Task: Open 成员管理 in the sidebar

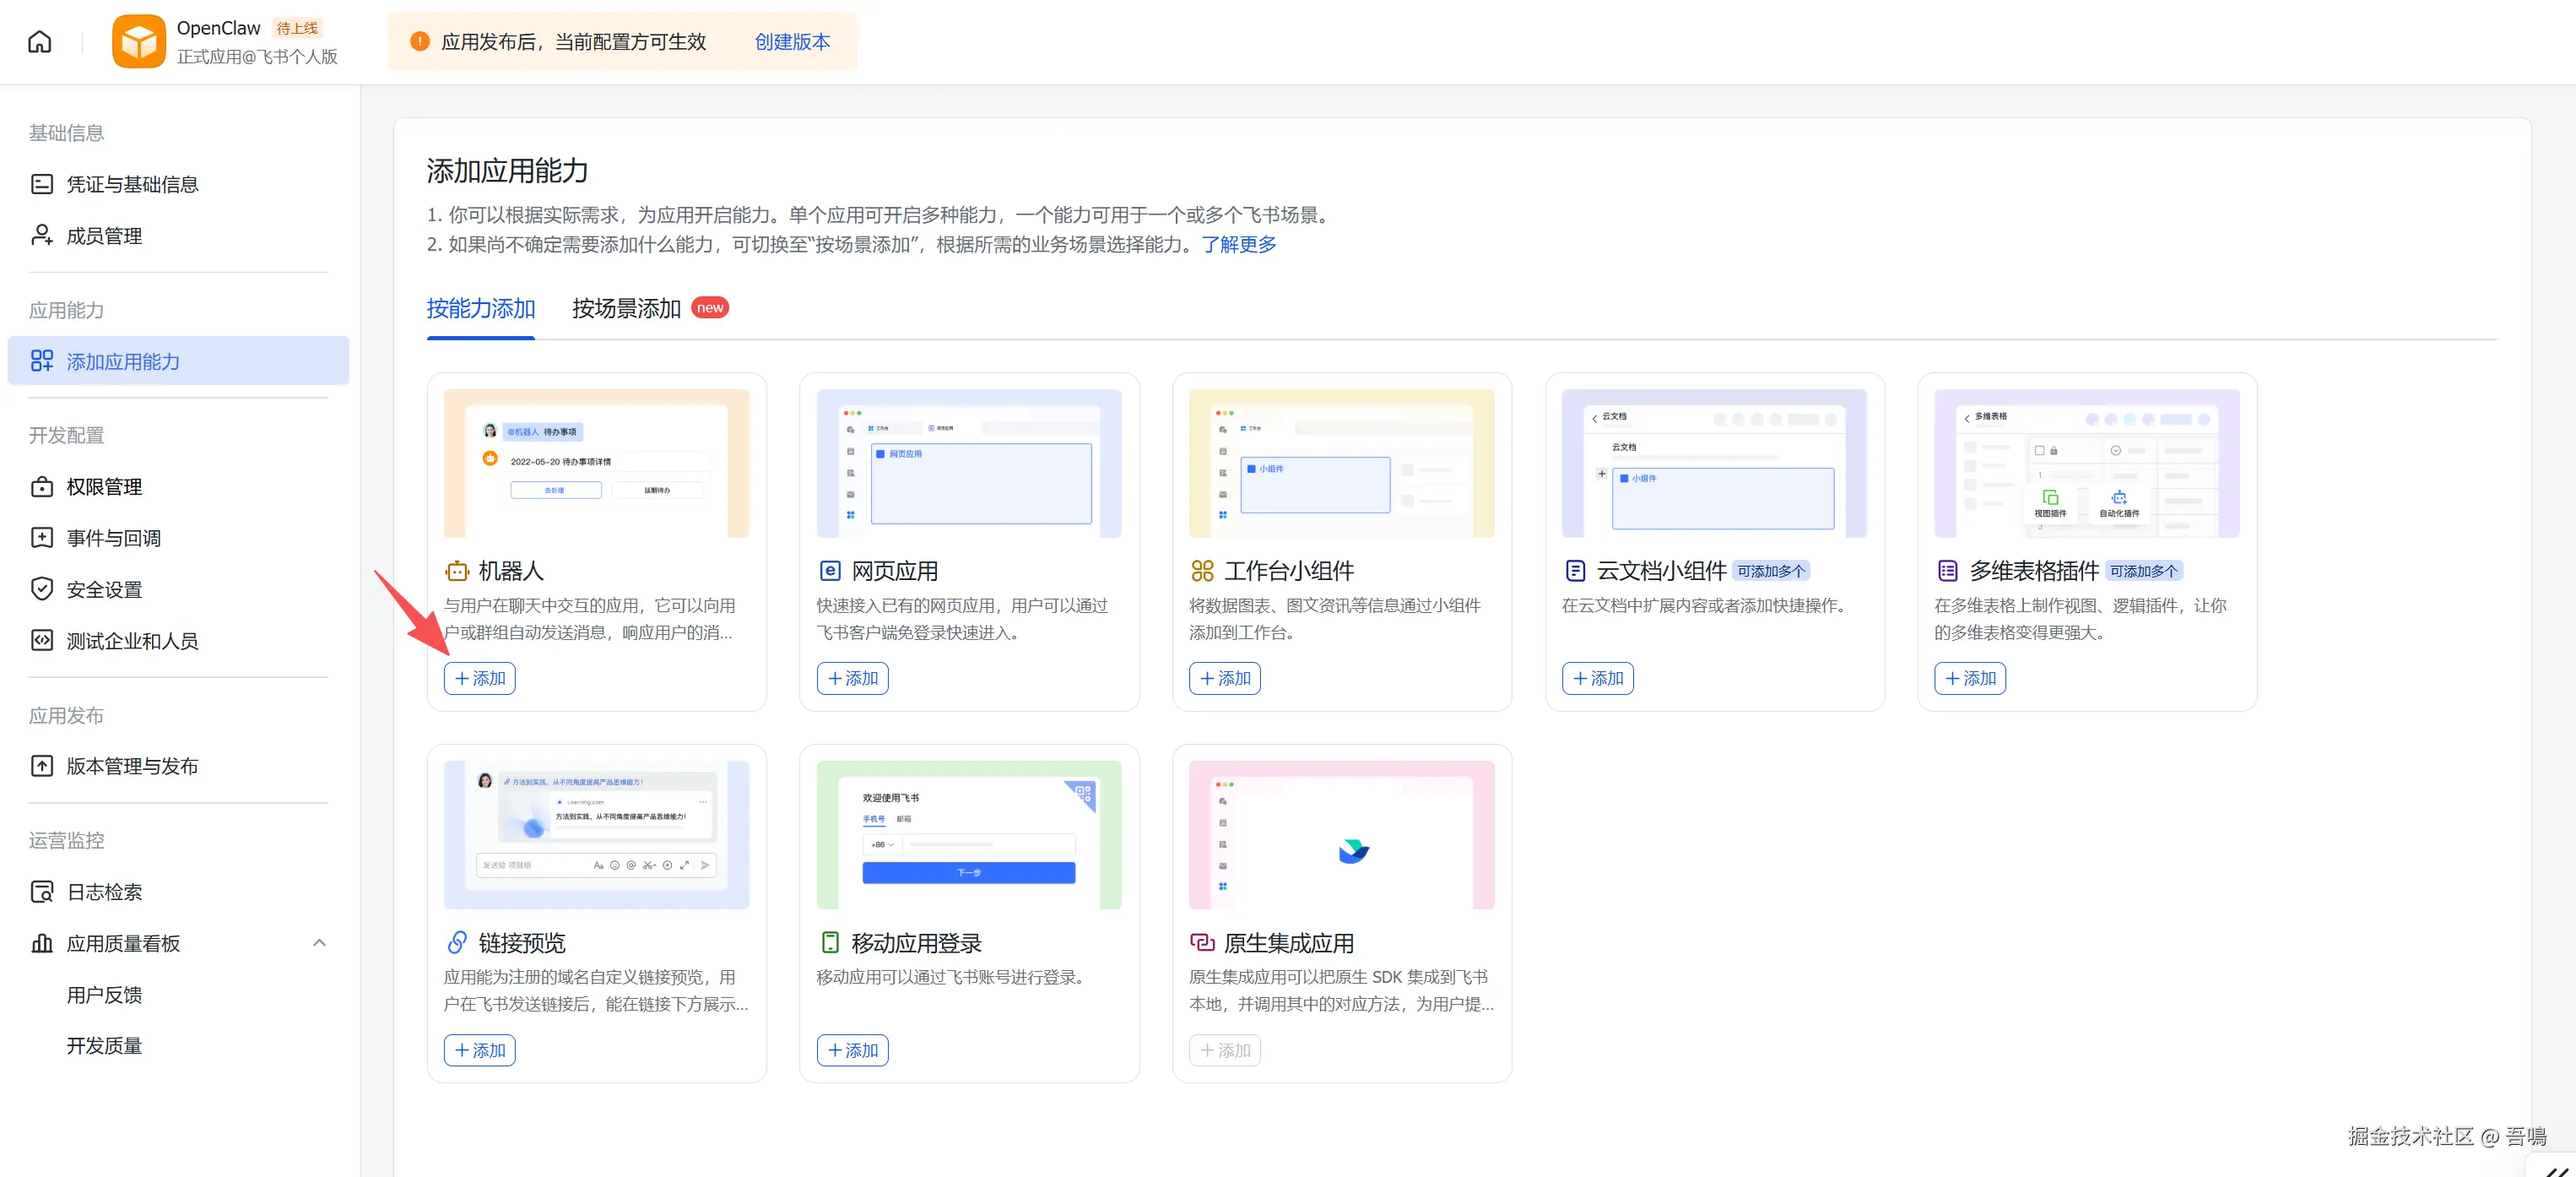Action: pos(104,236)
